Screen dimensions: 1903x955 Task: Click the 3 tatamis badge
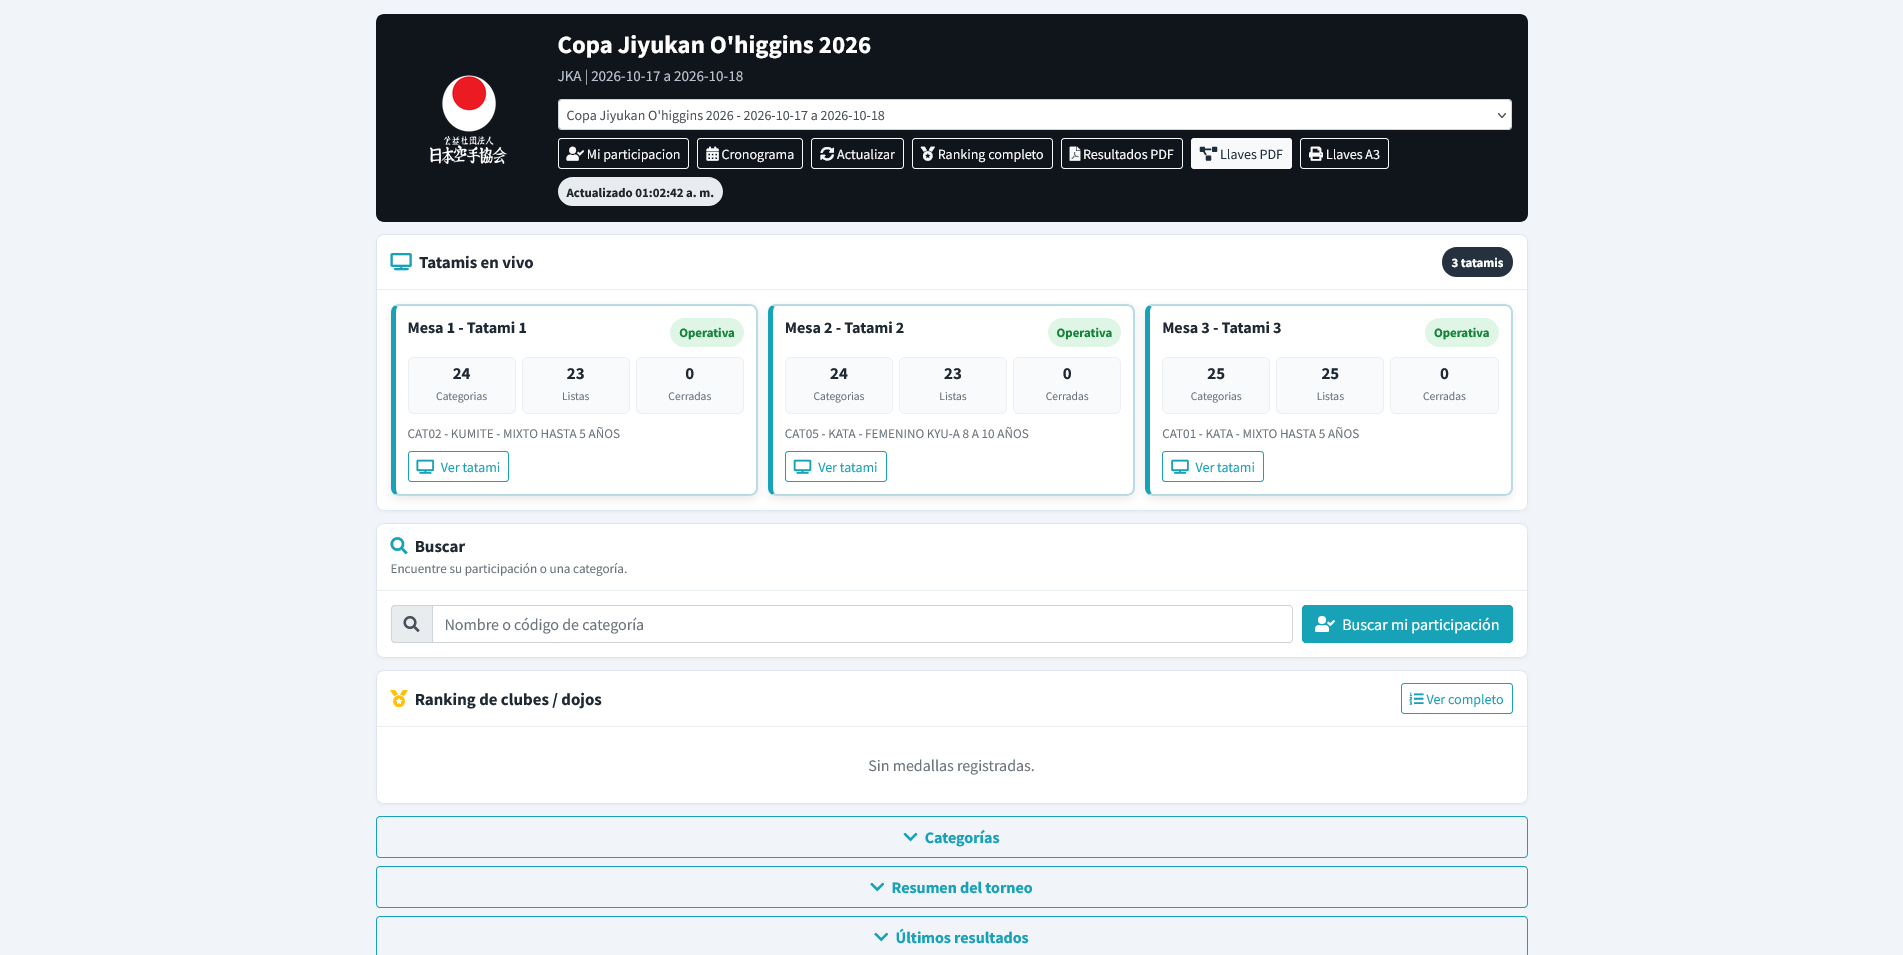[x=1477, y=263]
